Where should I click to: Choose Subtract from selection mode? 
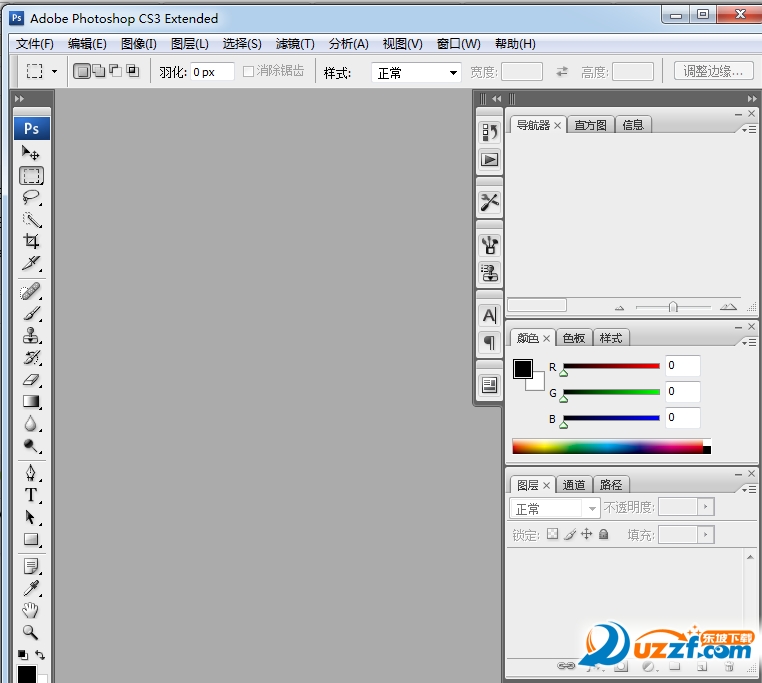[x=116, y=71]
